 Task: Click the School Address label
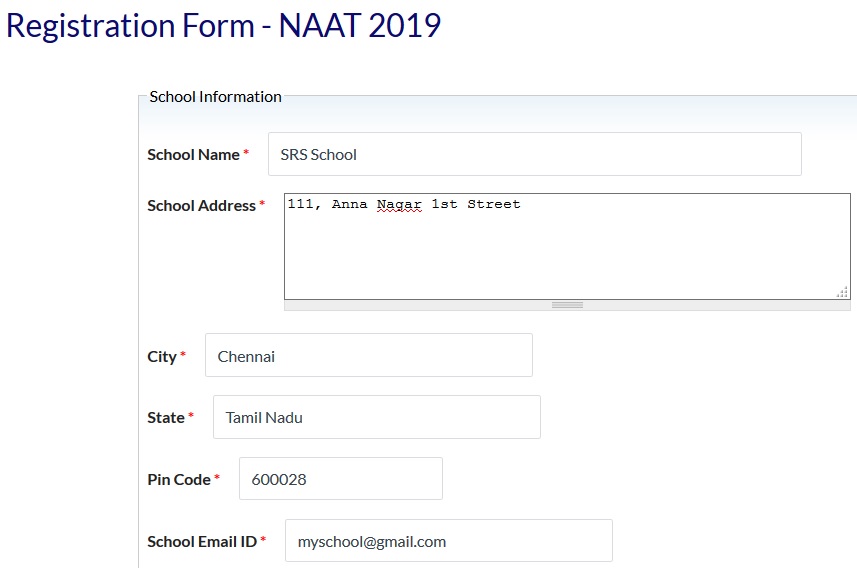point(201,205)
